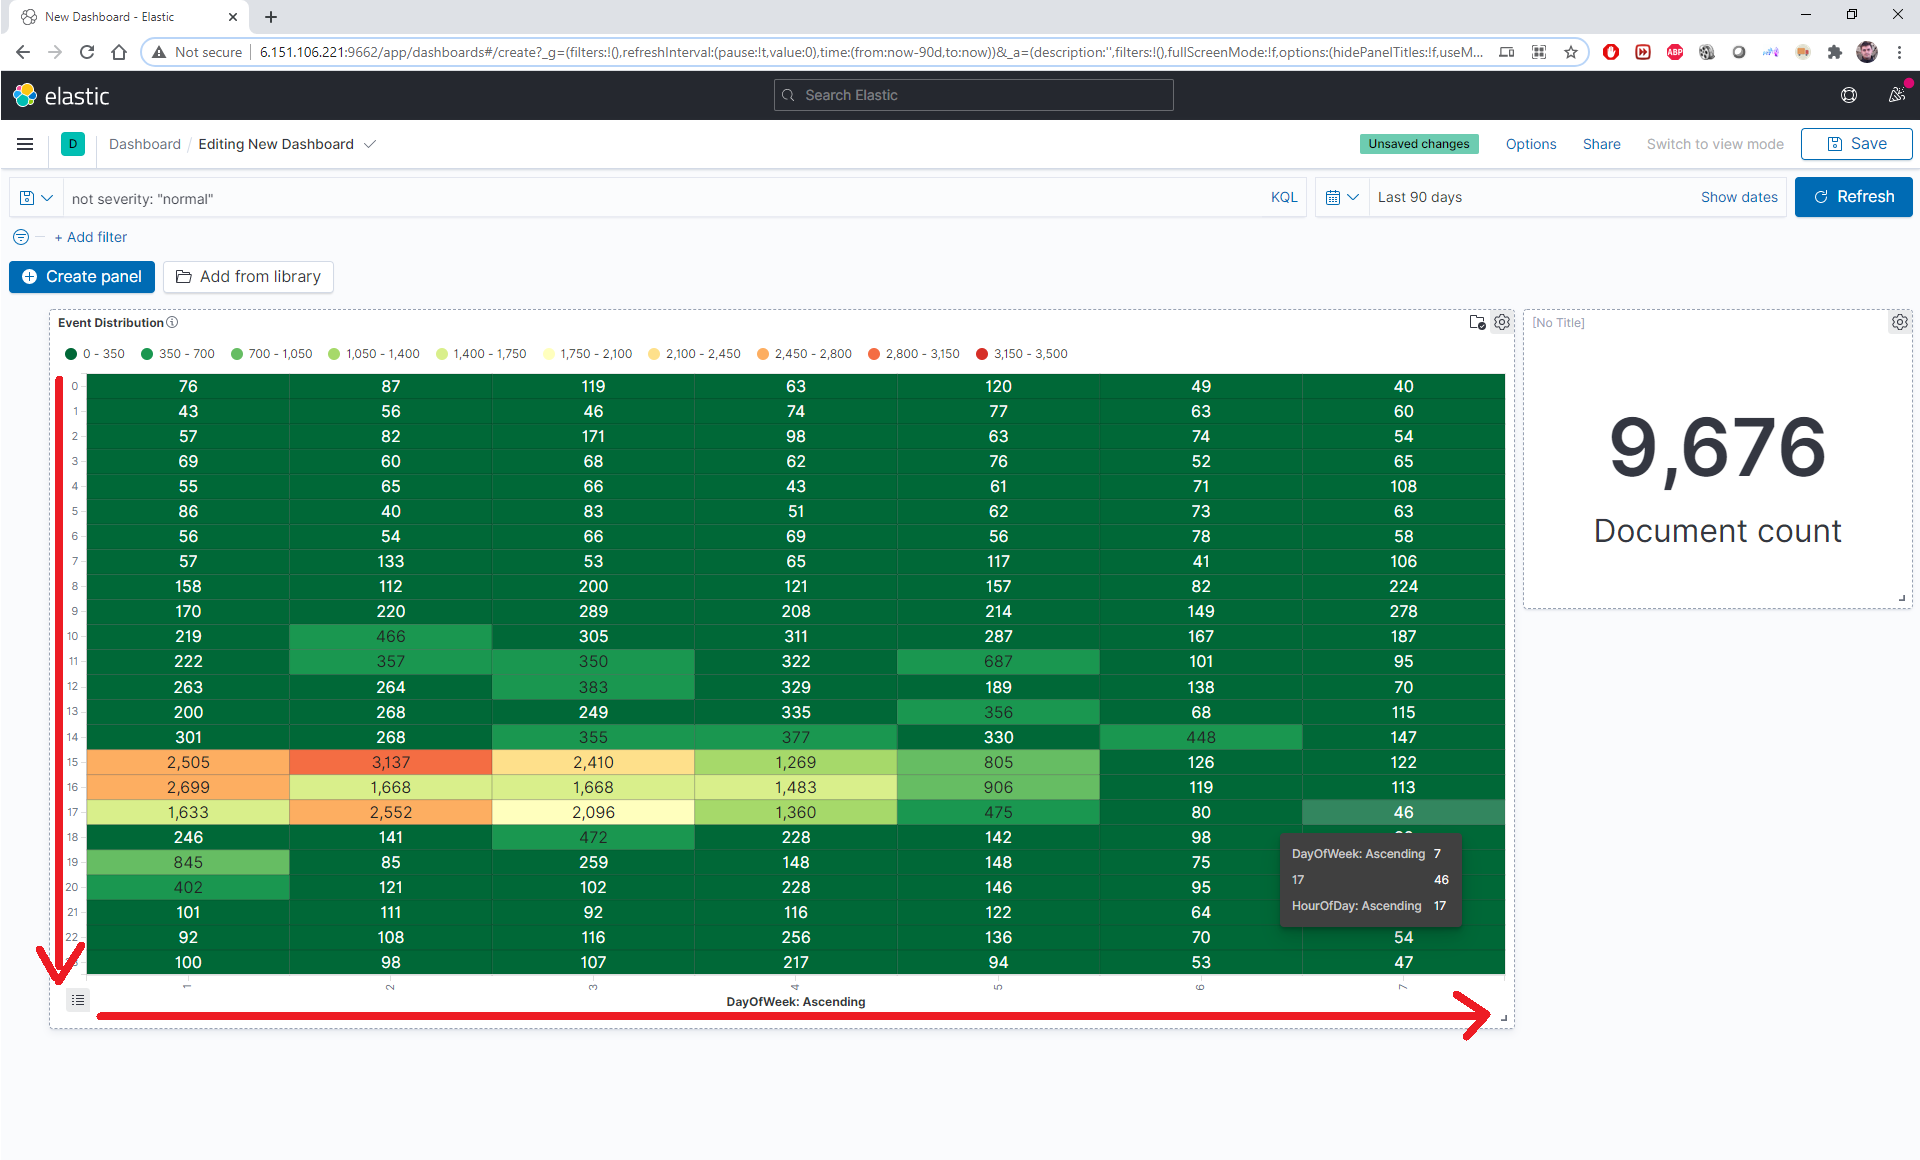Open the hamburger navigation menu
This screenshot has height=1160, width=1920.
(25, 144)
